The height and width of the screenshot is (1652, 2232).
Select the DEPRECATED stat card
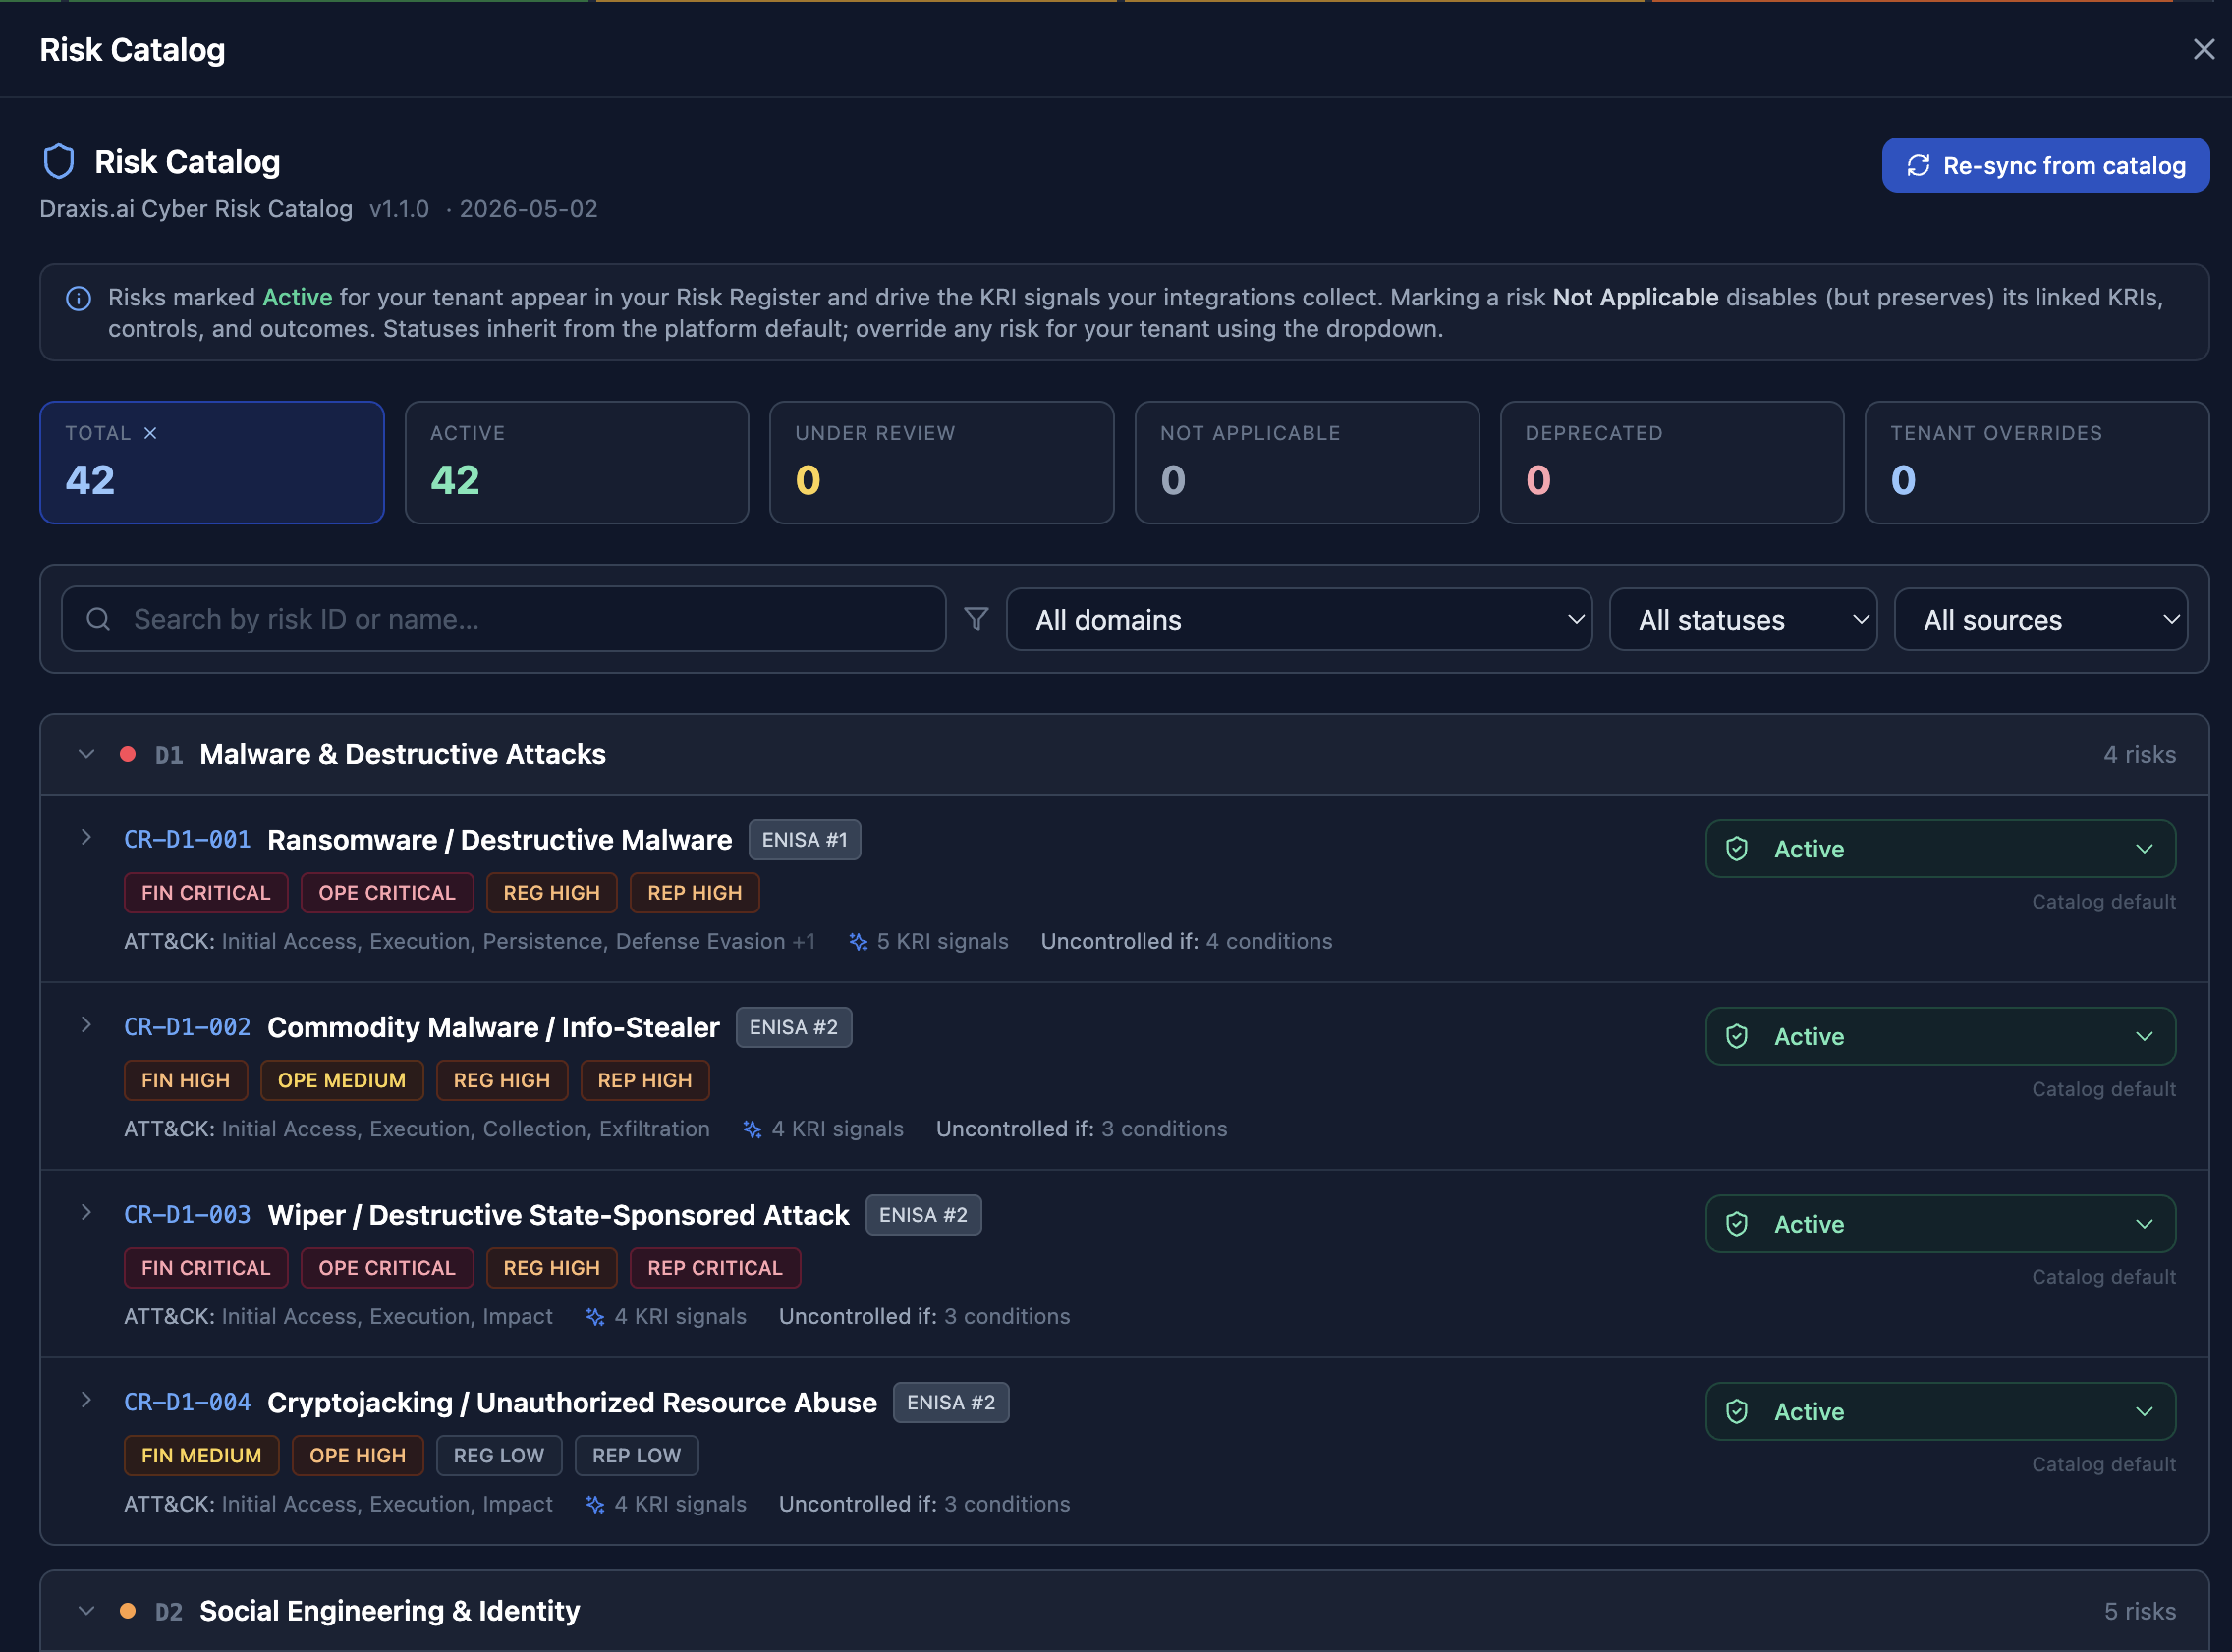pyautogui.click(x=1672, y=462)
